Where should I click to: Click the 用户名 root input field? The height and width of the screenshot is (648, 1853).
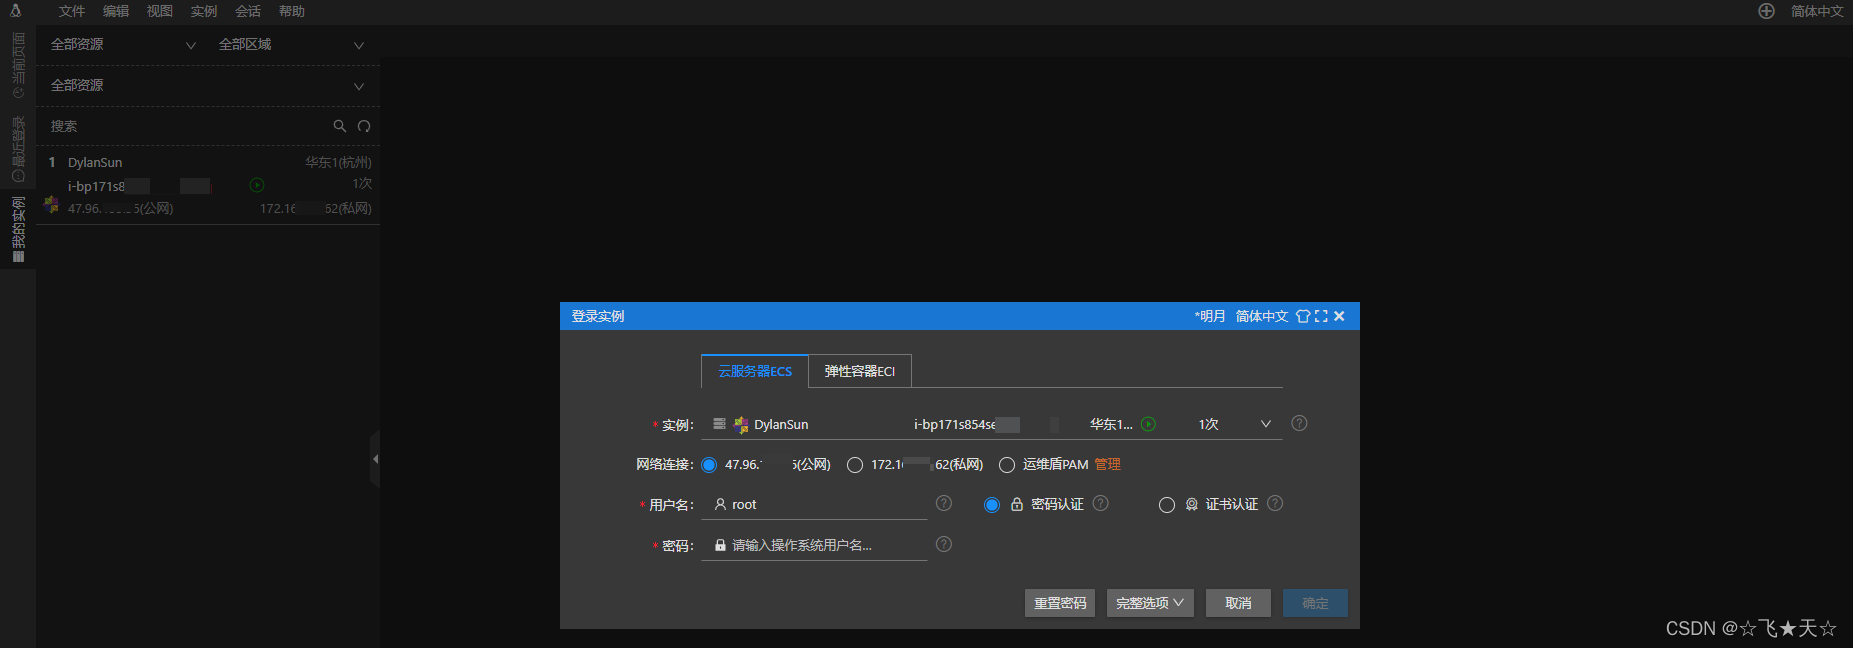click(x=815, y=505)
